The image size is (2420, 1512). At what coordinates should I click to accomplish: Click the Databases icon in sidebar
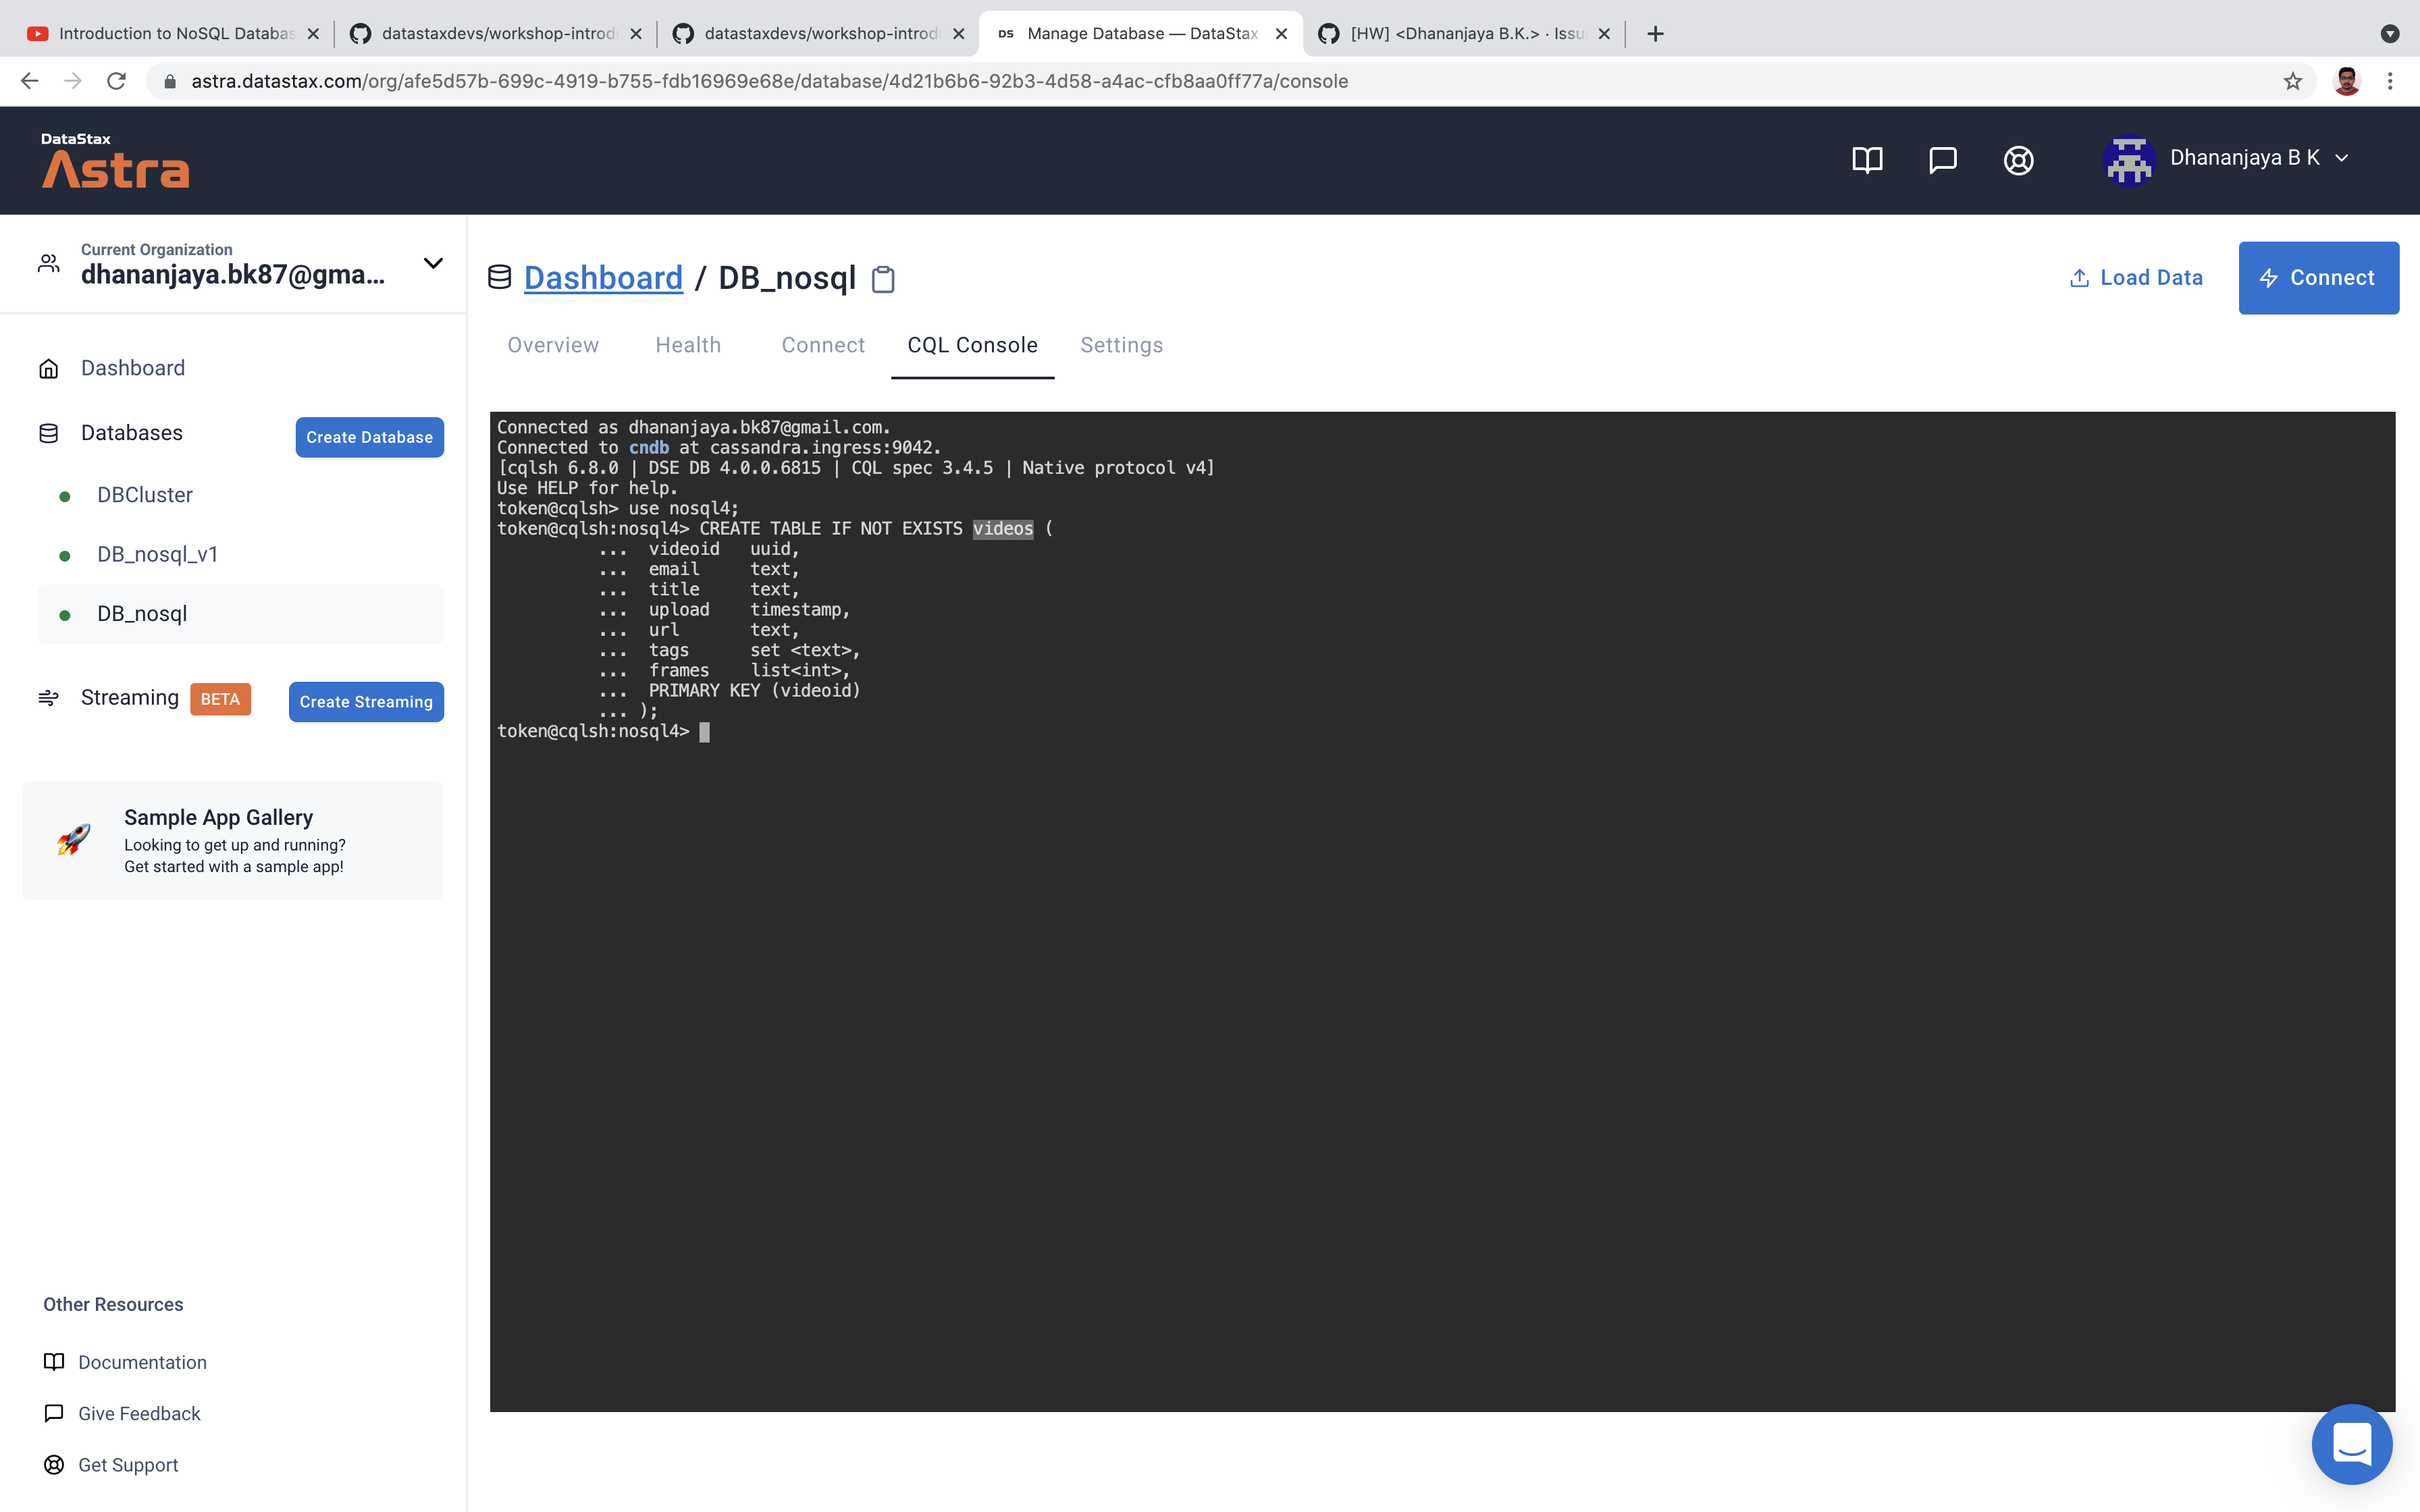pos(48,432)
